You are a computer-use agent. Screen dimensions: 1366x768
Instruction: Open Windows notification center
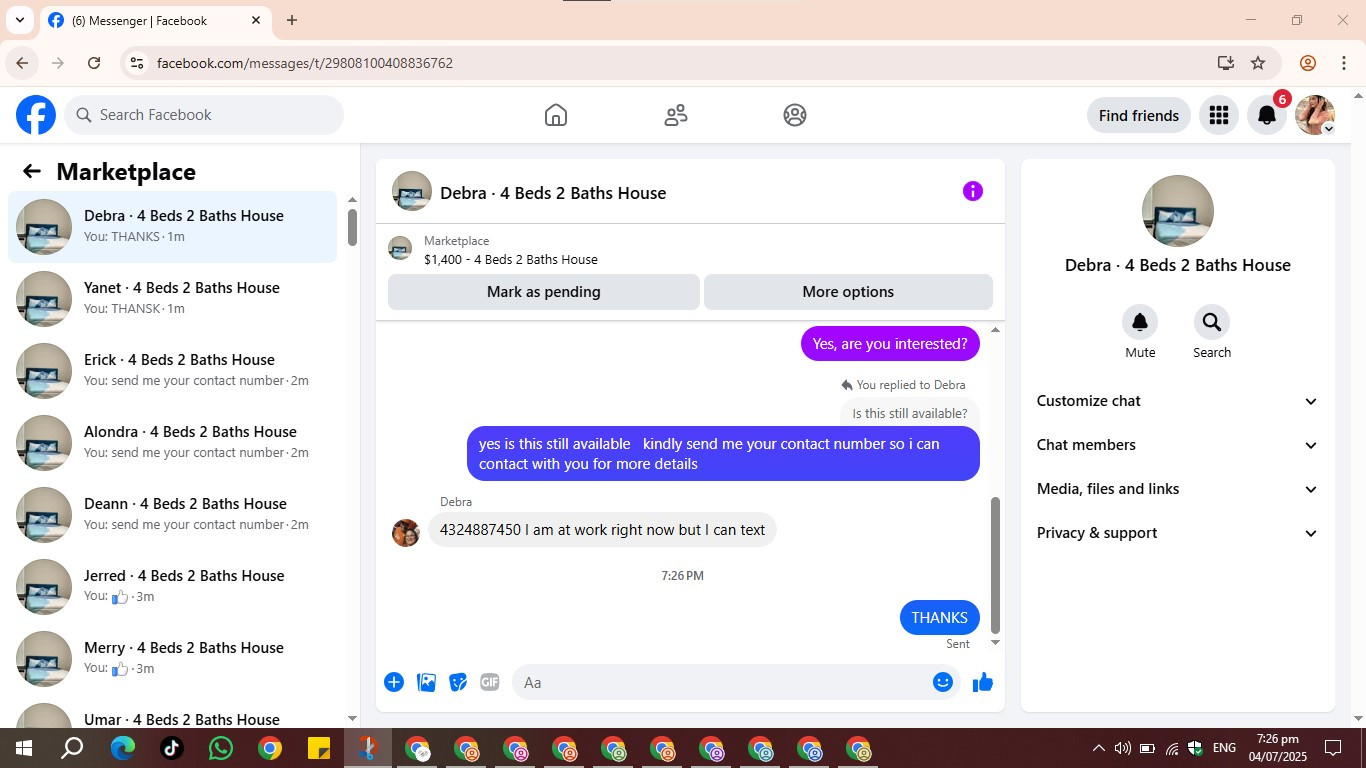click(x=1333, y=748)
